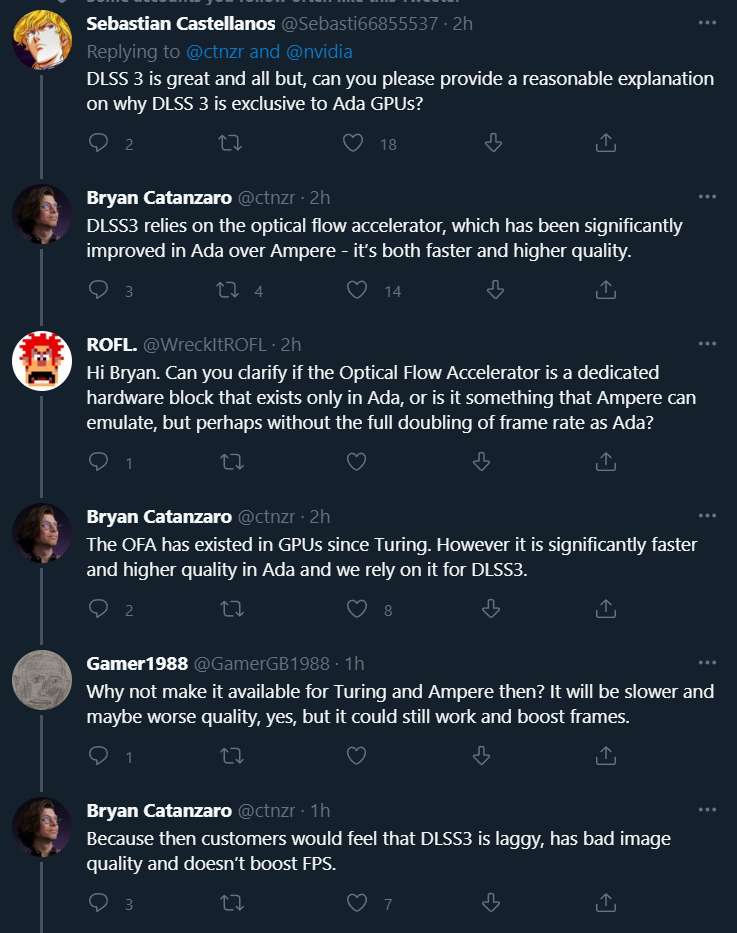Screen dimensions: 737x933
Task: Reply to Sebastian Castellanos's tweet
Action: pyautogui.click(x=98, y=143)
